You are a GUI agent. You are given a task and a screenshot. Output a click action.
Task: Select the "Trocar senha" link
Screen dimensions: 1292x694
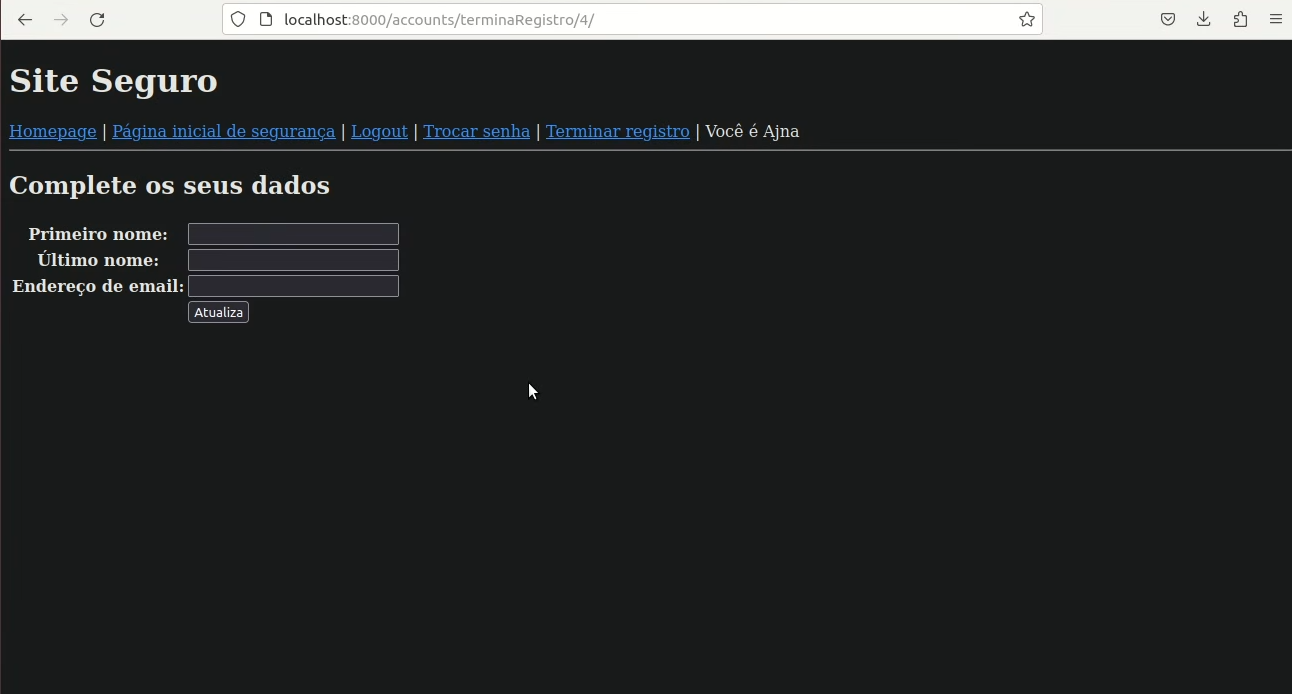(476, 131)
